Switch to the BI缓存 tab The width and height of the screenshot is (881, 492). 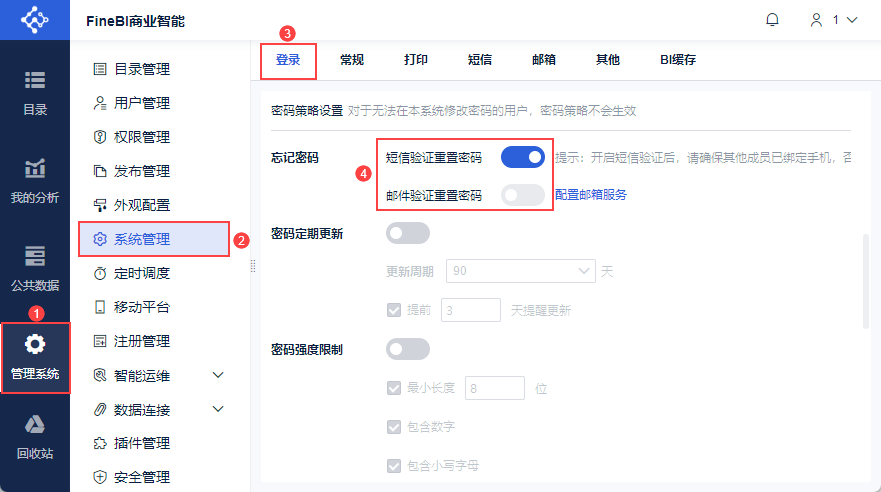click(677, 60)
